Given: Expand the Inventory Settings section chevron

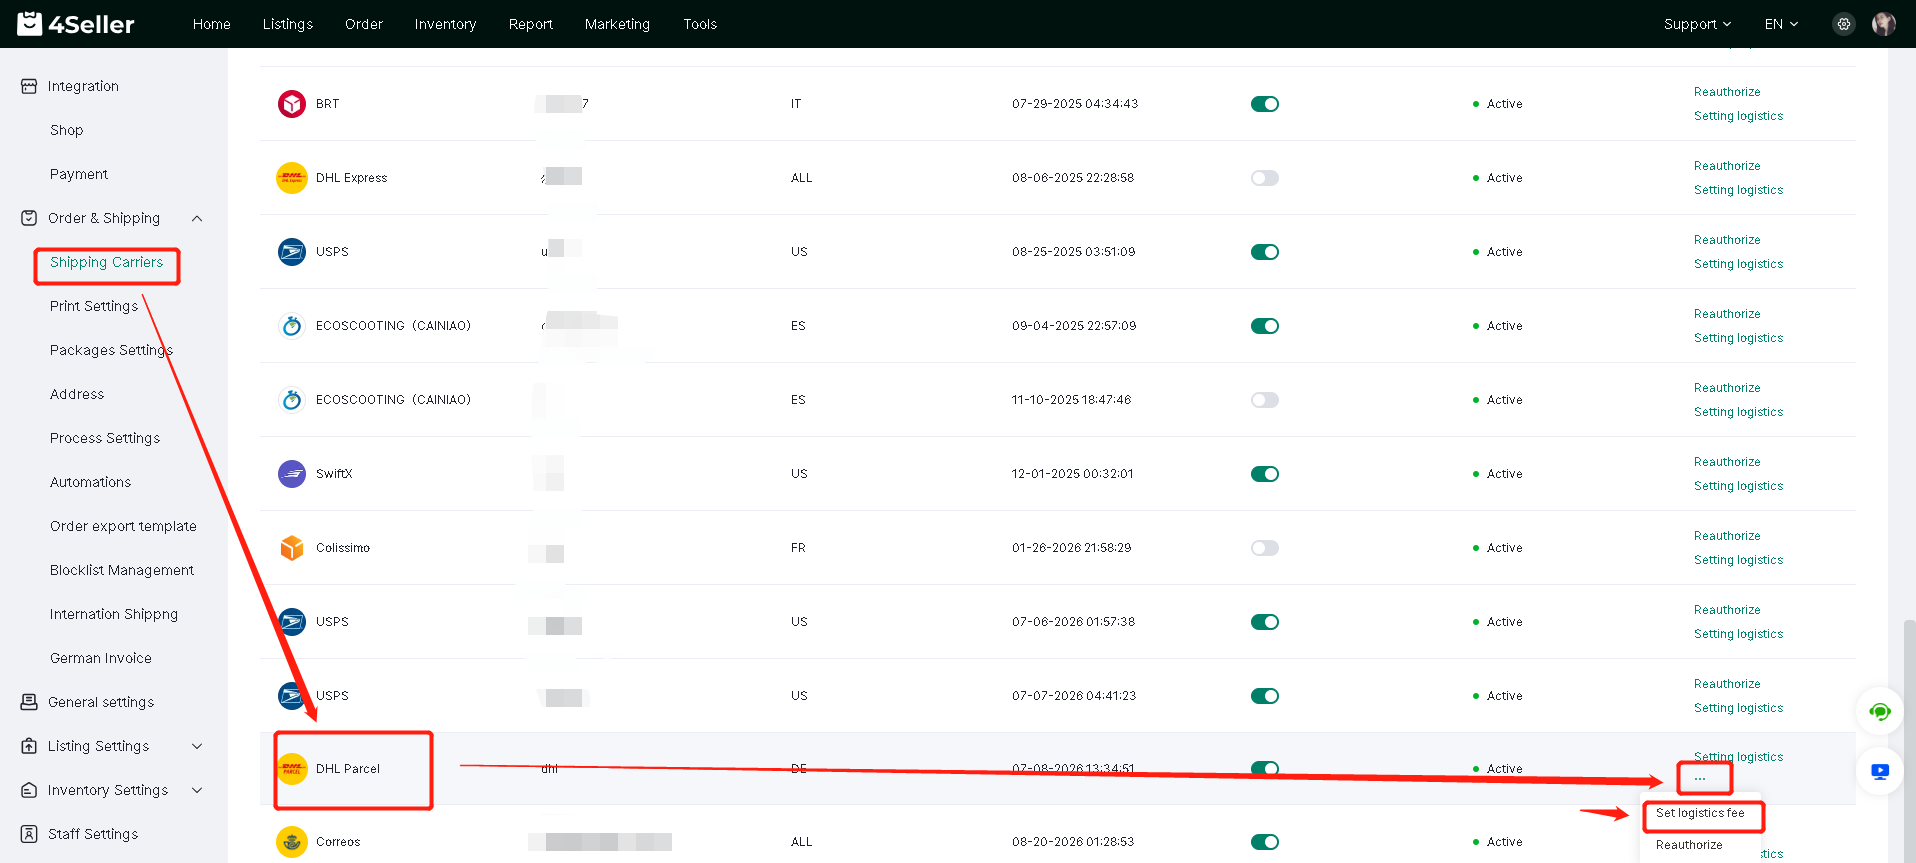Looking at the screenshot, I should point(197,790).
